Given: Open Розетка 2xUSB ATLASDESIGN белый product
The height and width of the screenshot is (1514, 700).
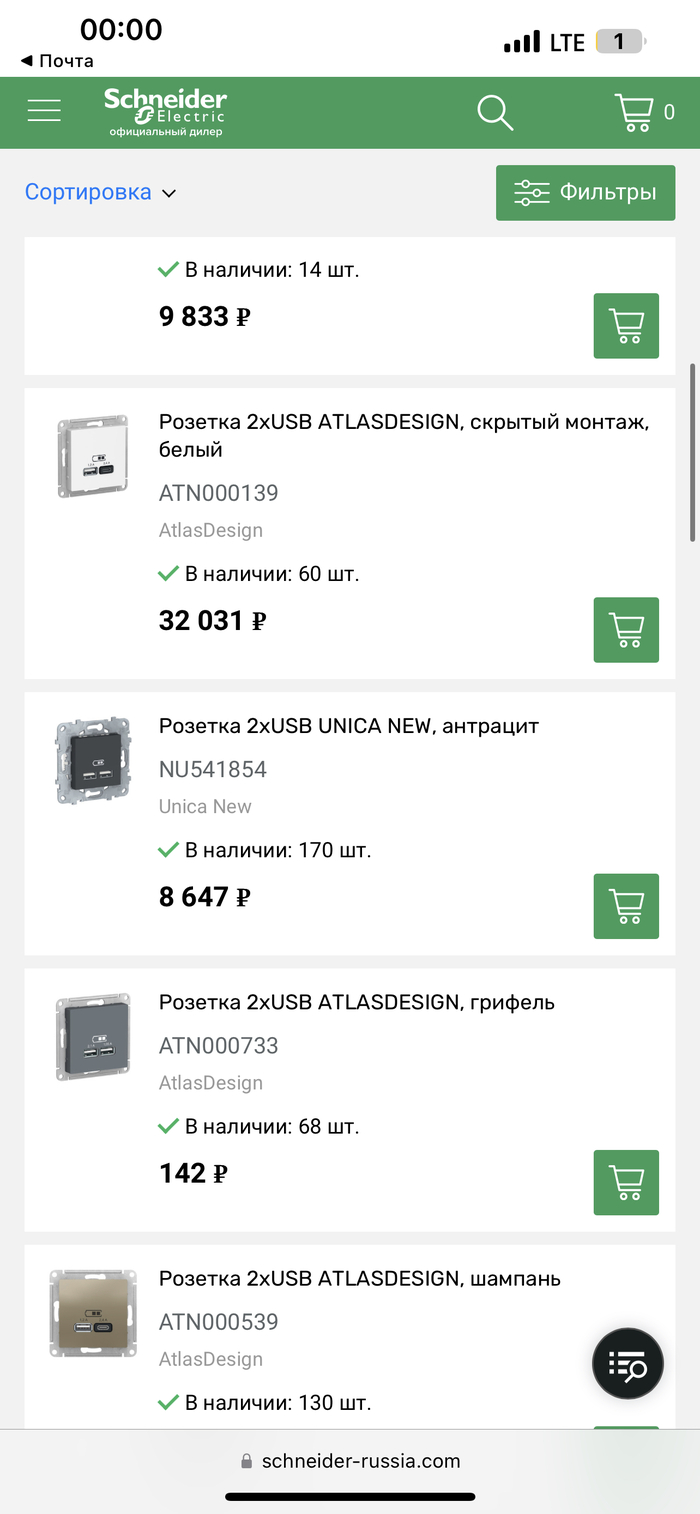Looking at the screenshot, I should (x=404, y=436).
